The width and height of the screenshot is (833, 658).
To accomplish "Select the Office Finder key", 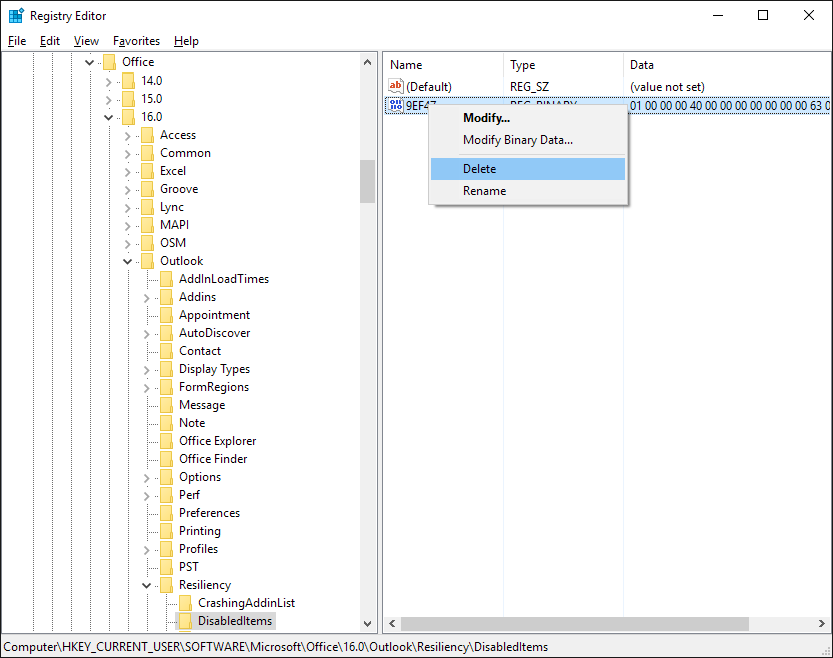I will pyautogui.click(x=213, y=459).
